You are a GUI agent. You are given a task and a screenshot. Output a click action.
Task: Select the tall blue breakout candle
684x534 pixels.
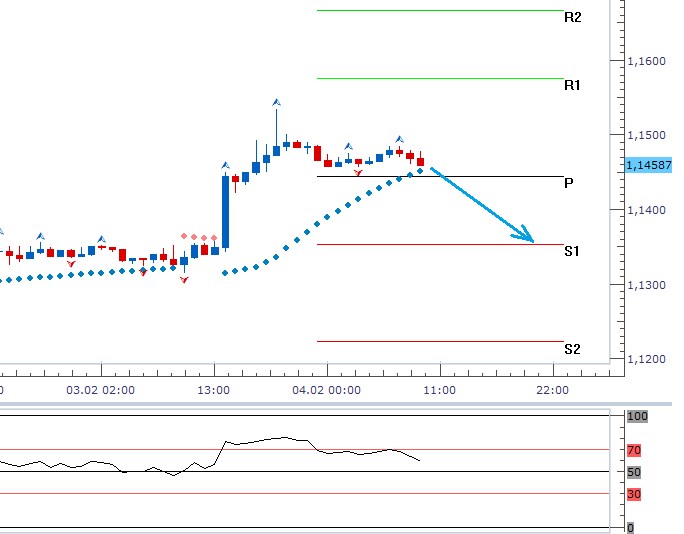tap(226, 211)
